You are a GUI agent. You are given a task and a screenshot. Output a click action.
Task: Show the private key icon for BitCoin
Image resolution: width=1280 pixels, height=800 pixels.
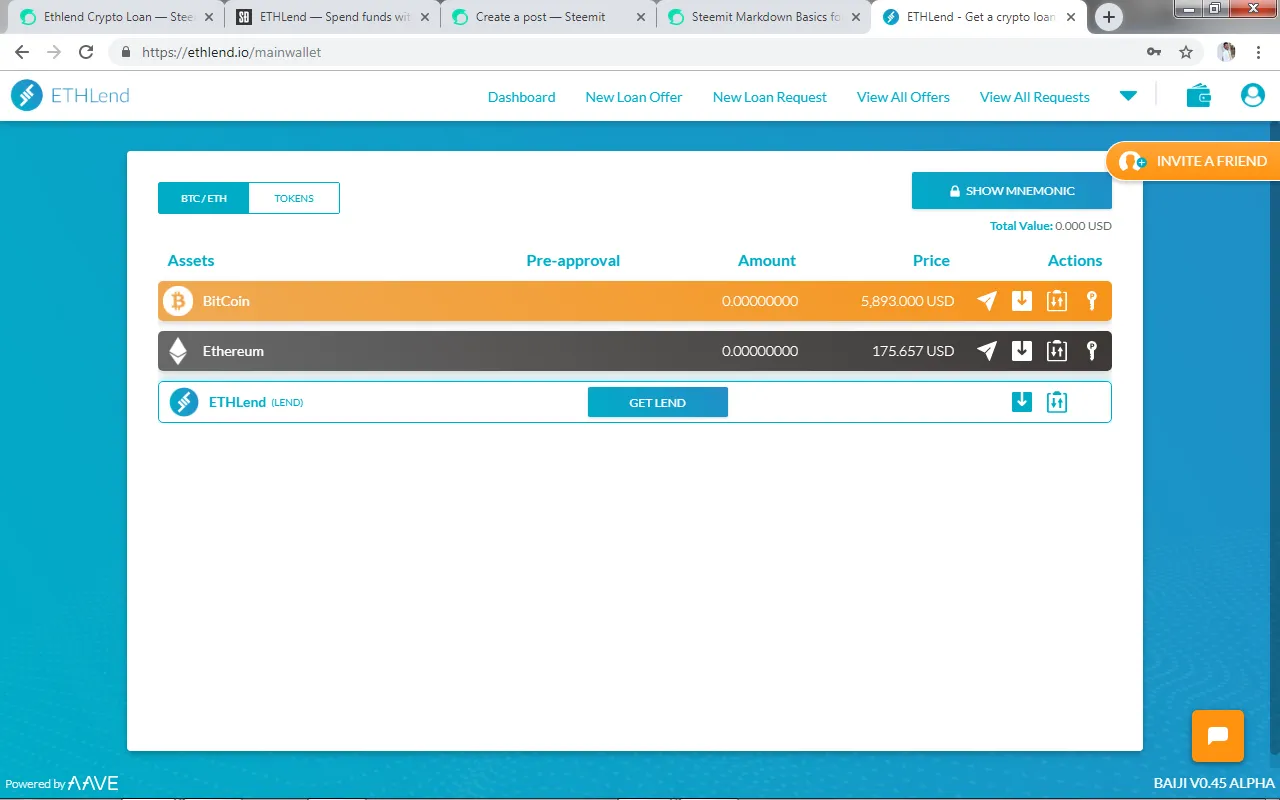(x=1092, y=301)
